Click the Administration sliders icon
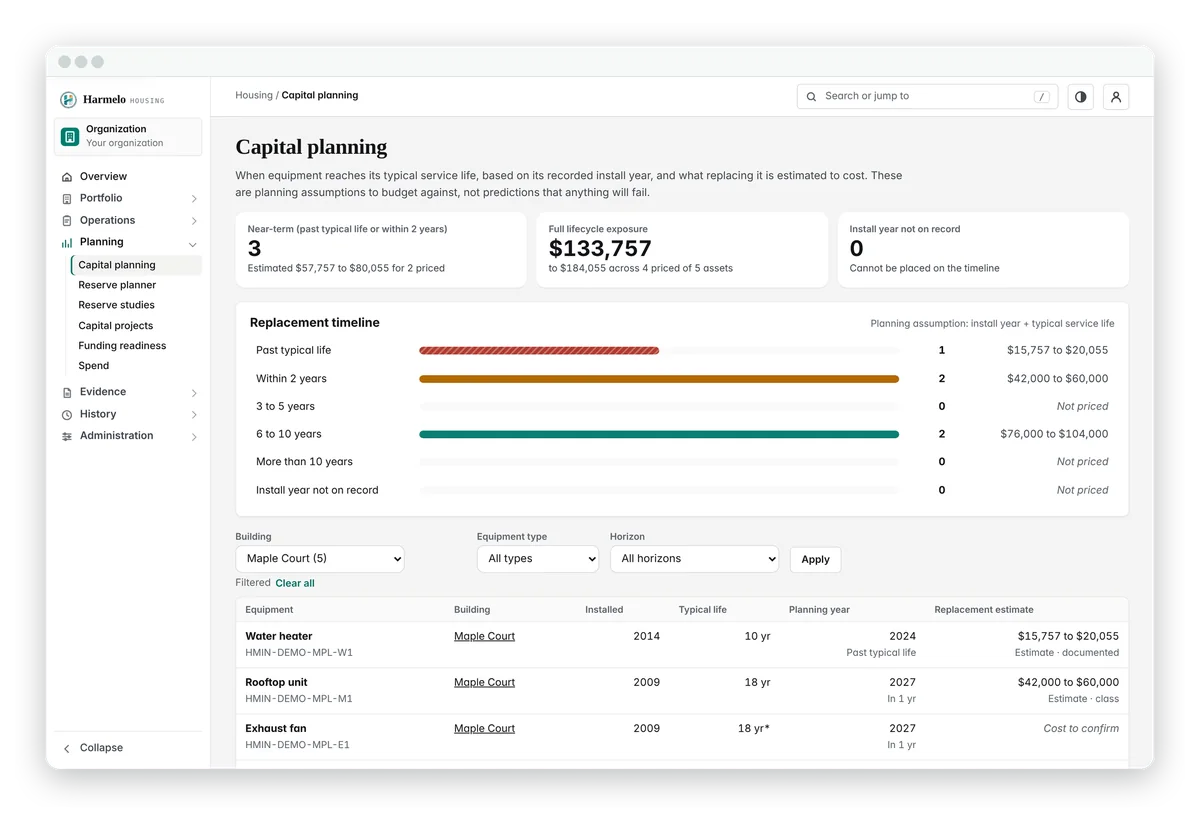The width and height of the screenshot is (1200, 815). click(67, 437)
